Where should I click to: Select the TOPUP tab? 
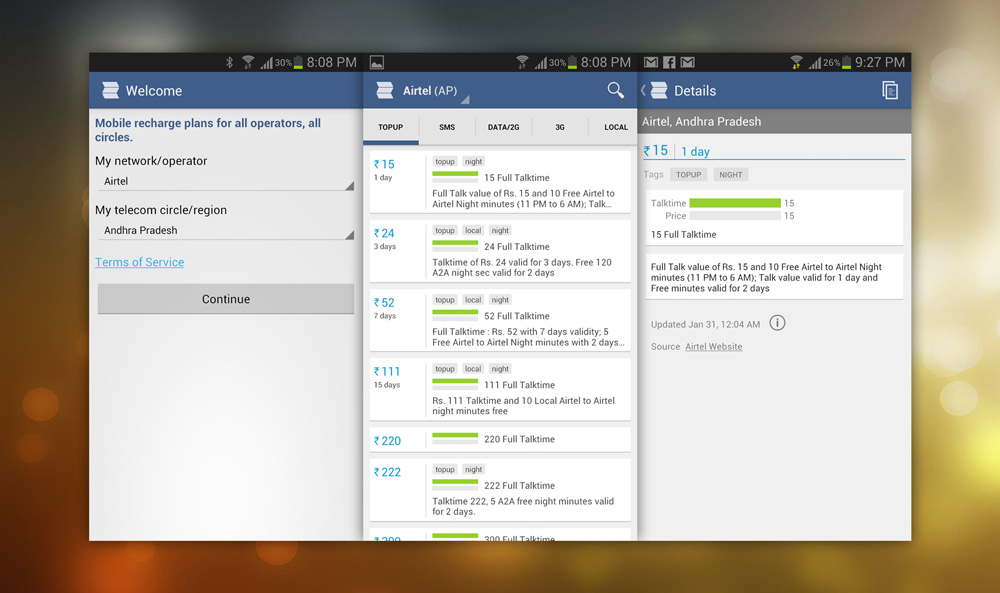tap(390, 127)
